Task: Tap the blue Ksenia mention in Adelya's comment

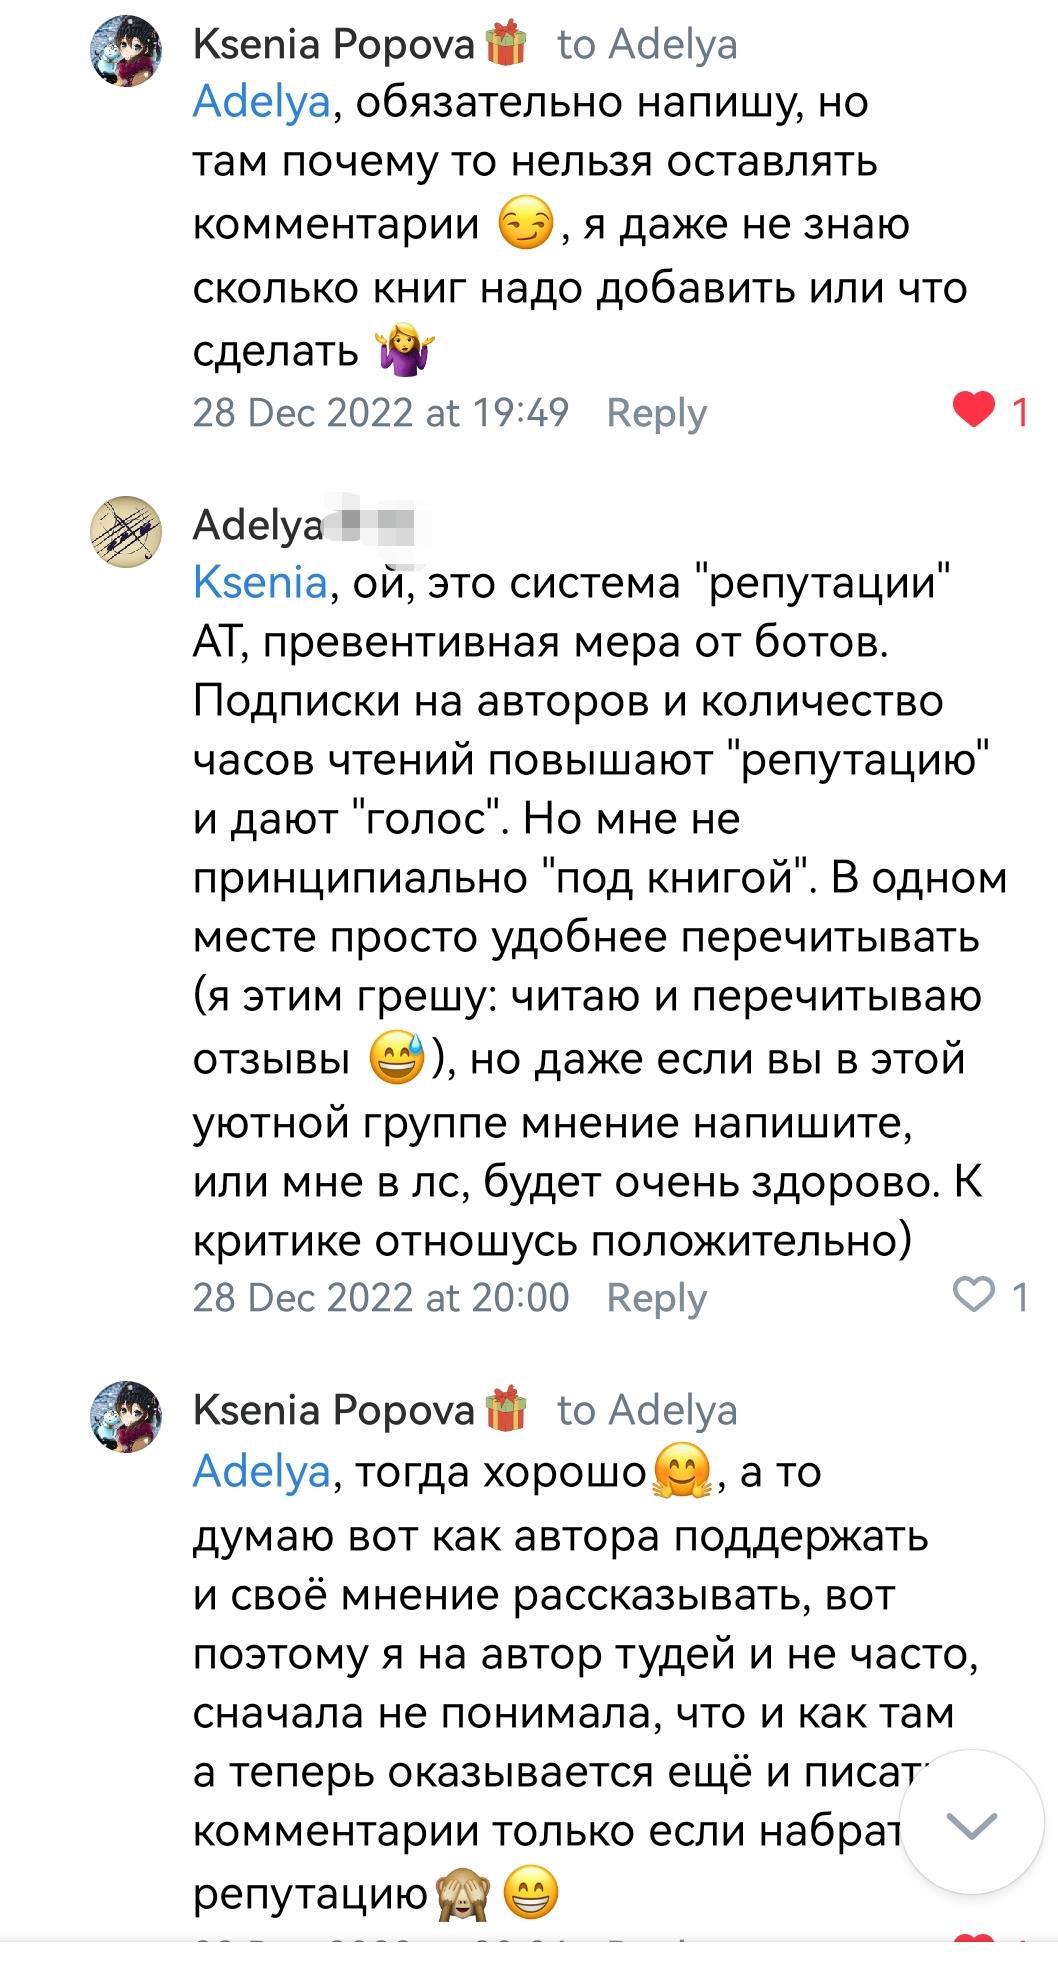Action: (259, 582)
